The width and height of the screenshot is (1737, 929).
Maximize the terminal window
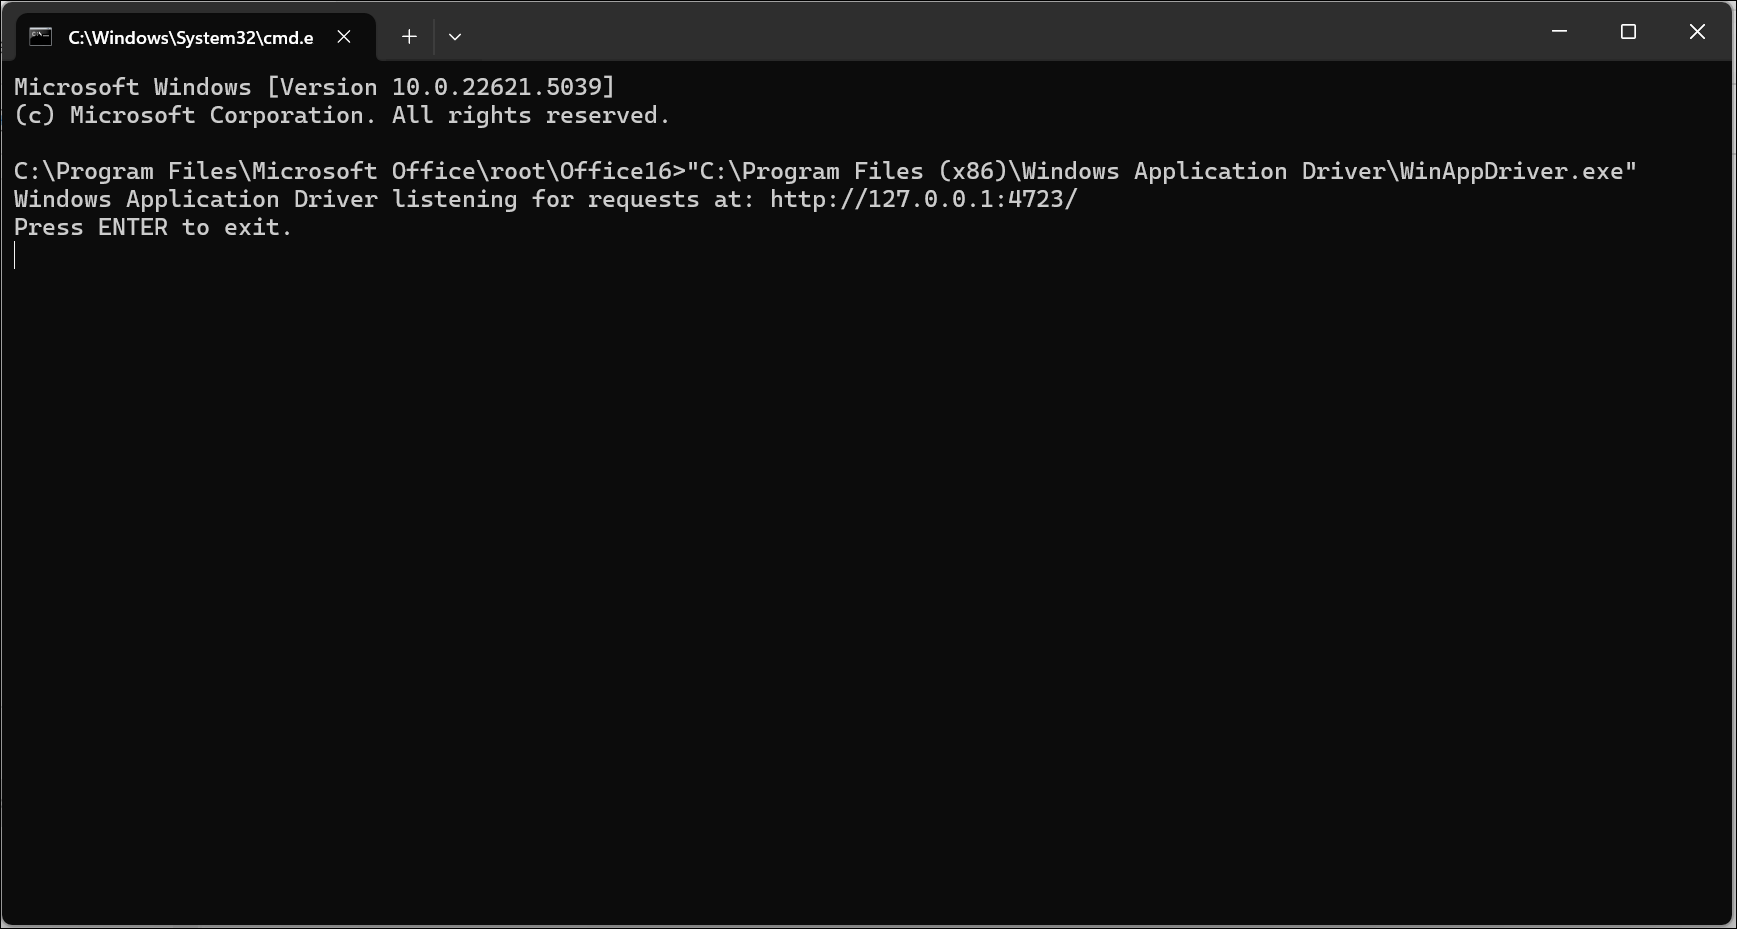tap(1628, 32)
